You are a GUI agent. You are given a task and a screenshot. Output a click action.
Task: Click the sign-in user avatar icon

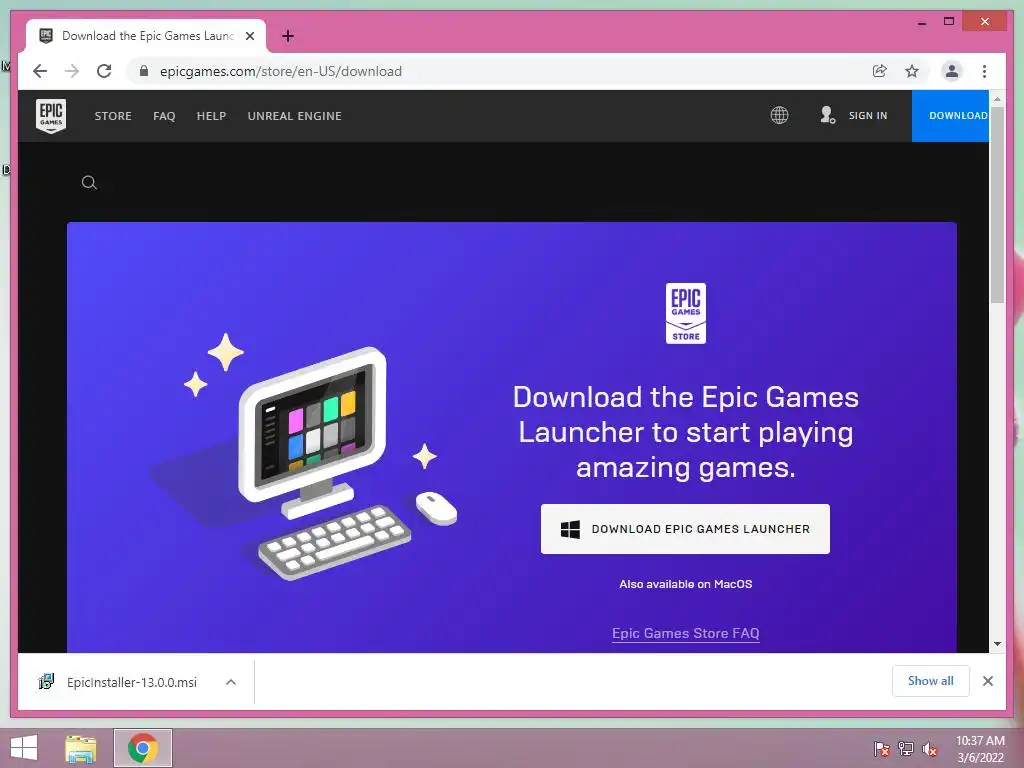click(x=827, y=115)
